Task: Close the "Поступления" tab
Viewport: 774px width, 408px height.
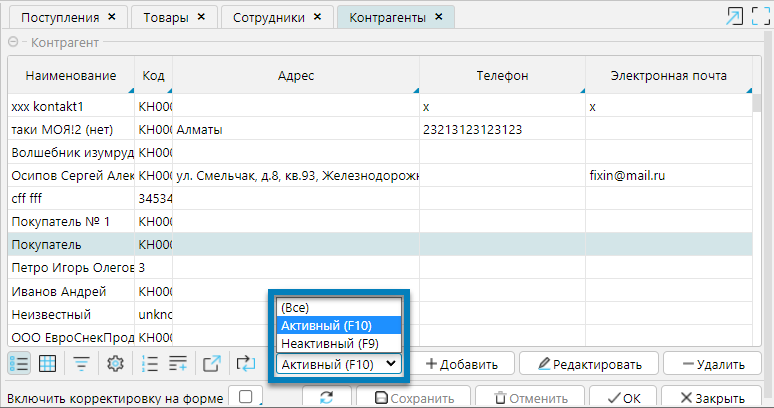Action: click(x=111, y=18)
